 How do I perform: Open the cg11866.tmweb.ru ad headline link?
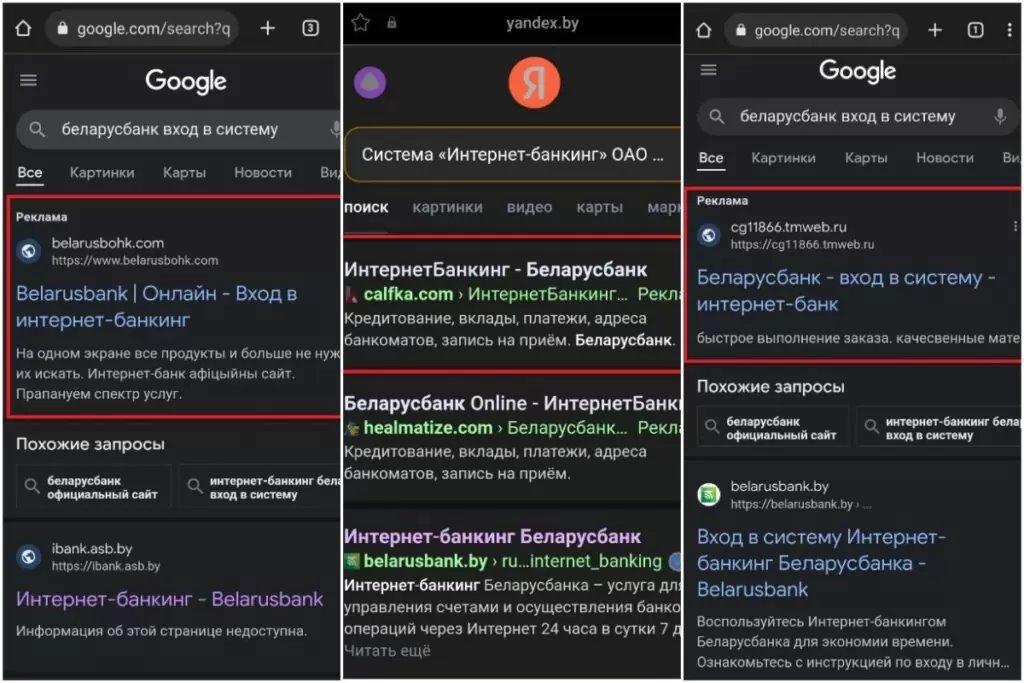tap(845, 291)
